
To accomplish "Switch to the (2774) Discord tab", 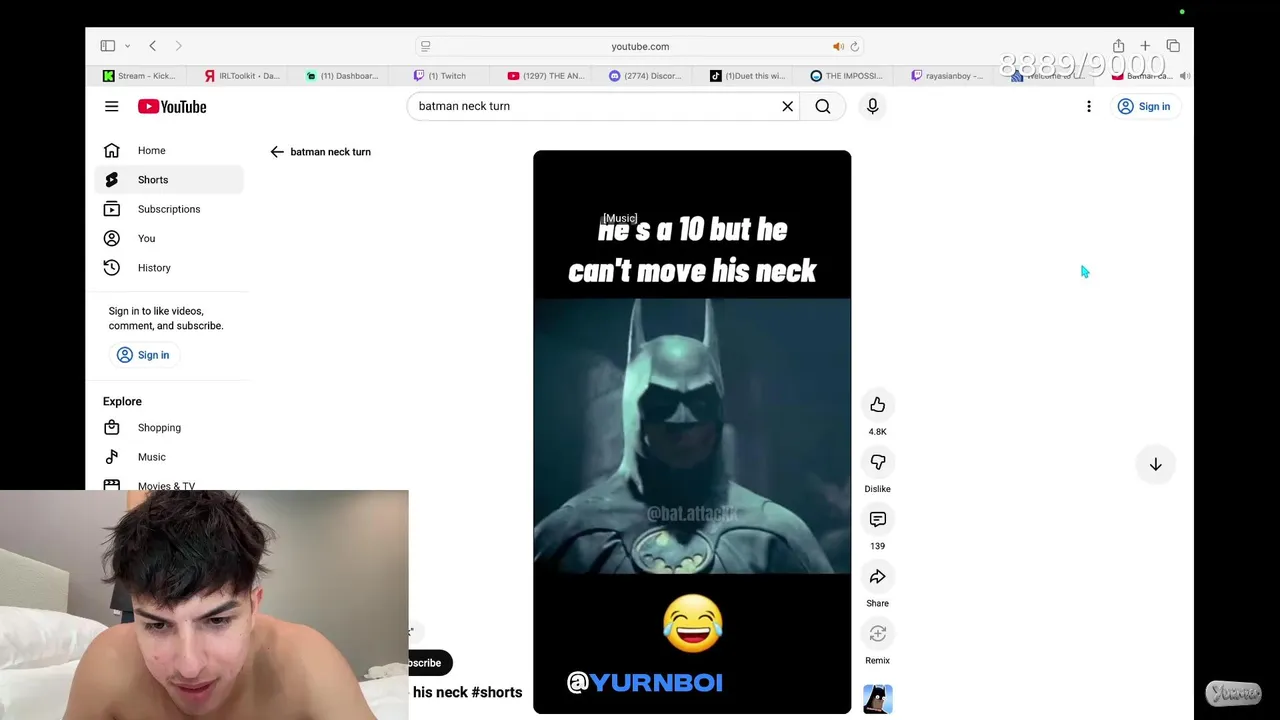I will [646, 76].
